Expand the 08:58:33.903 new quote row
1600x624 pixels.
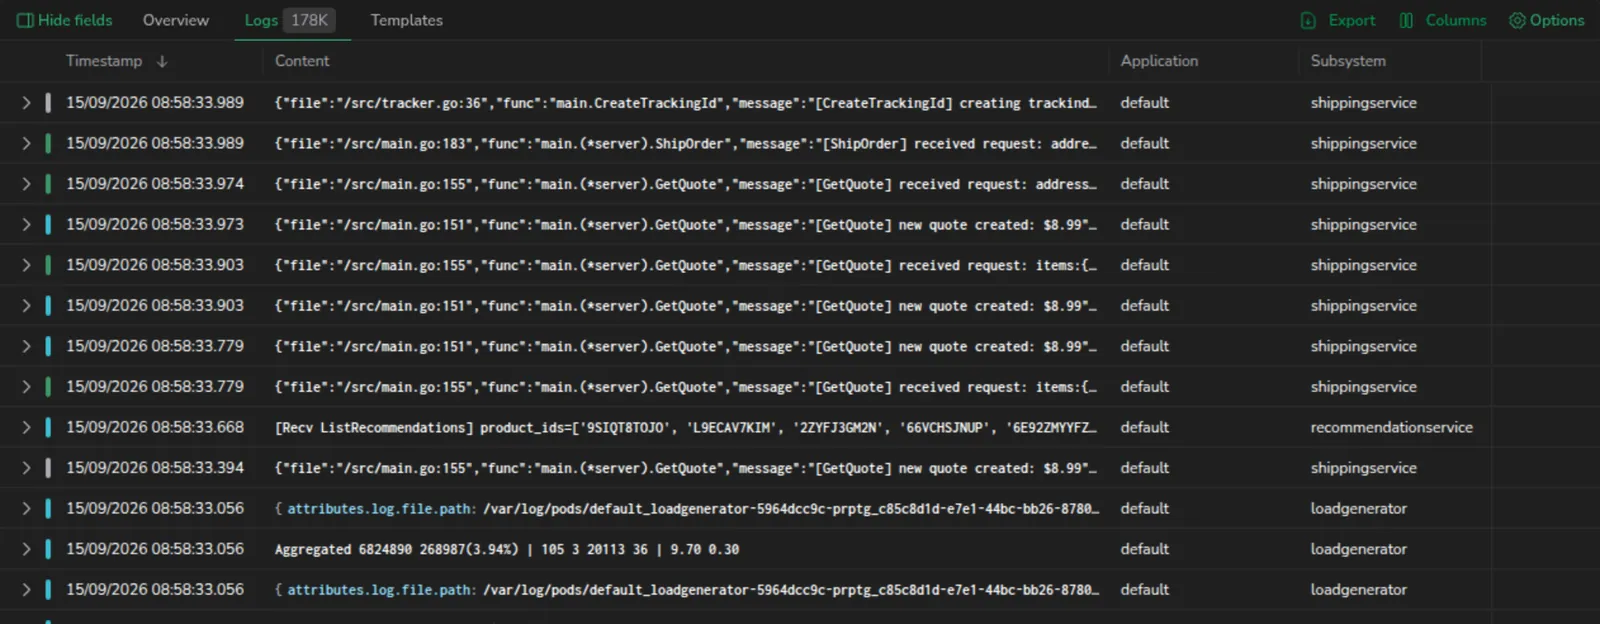pyautogui.click(x=26, y=305)
